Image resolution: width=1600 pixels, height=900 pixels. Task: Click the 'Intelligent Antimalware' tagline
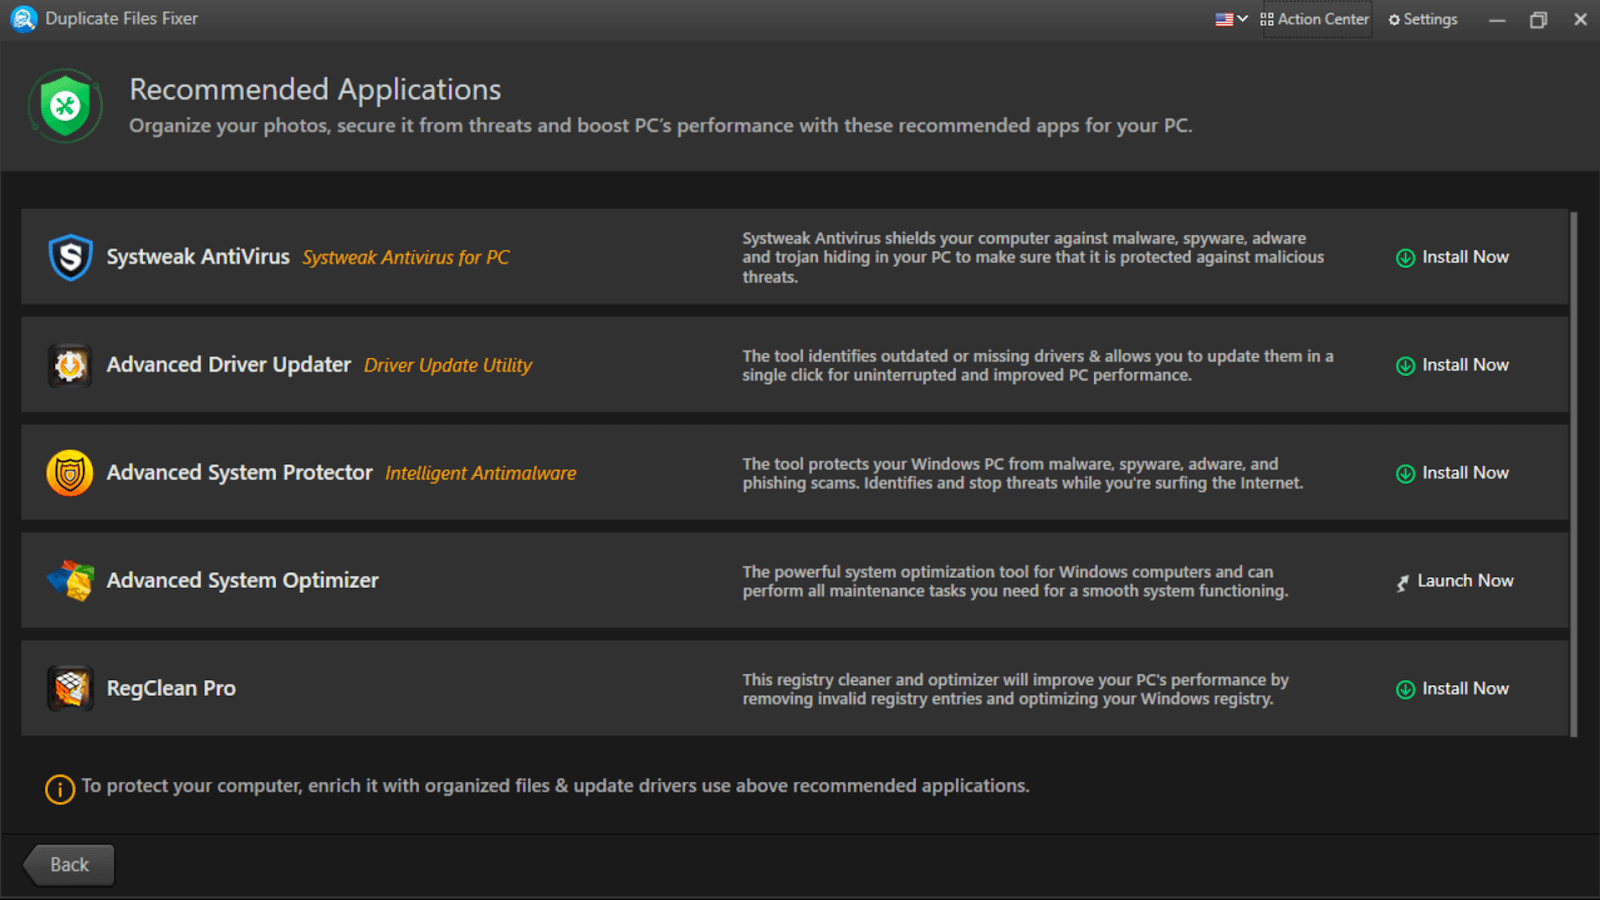(x=481, y=474)
